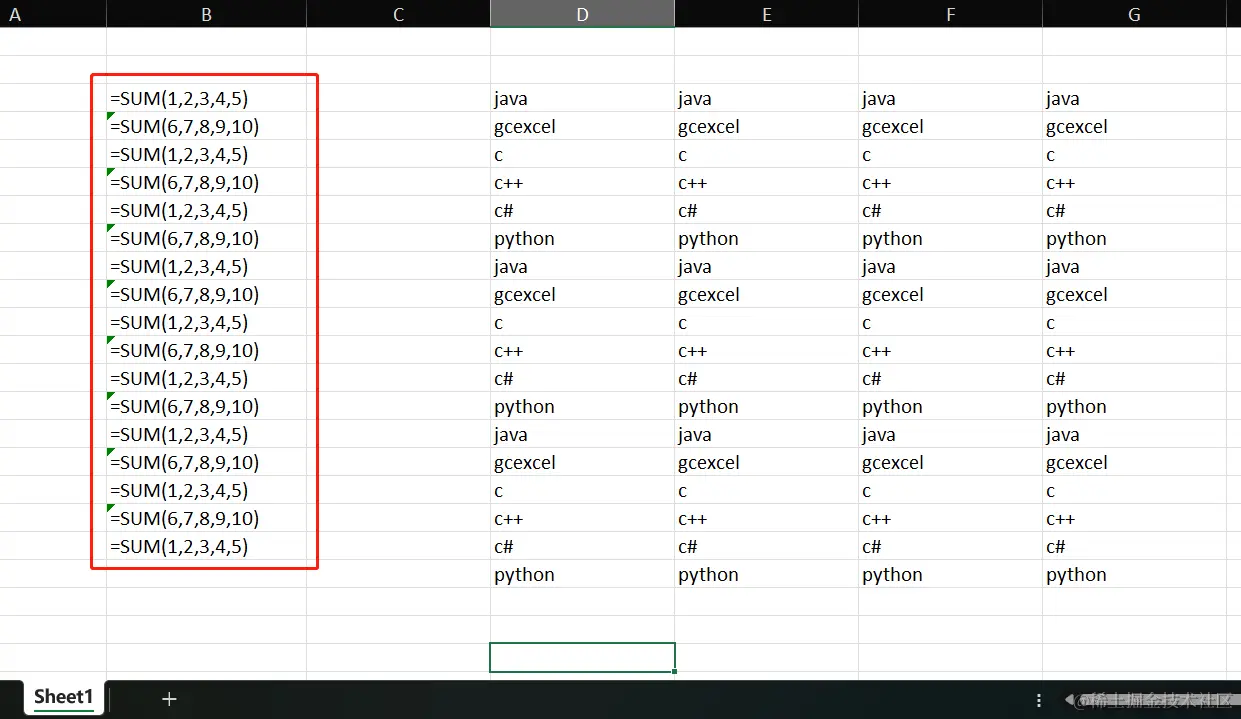Select topmost gcexcel cell in column D

click(582, 126)
